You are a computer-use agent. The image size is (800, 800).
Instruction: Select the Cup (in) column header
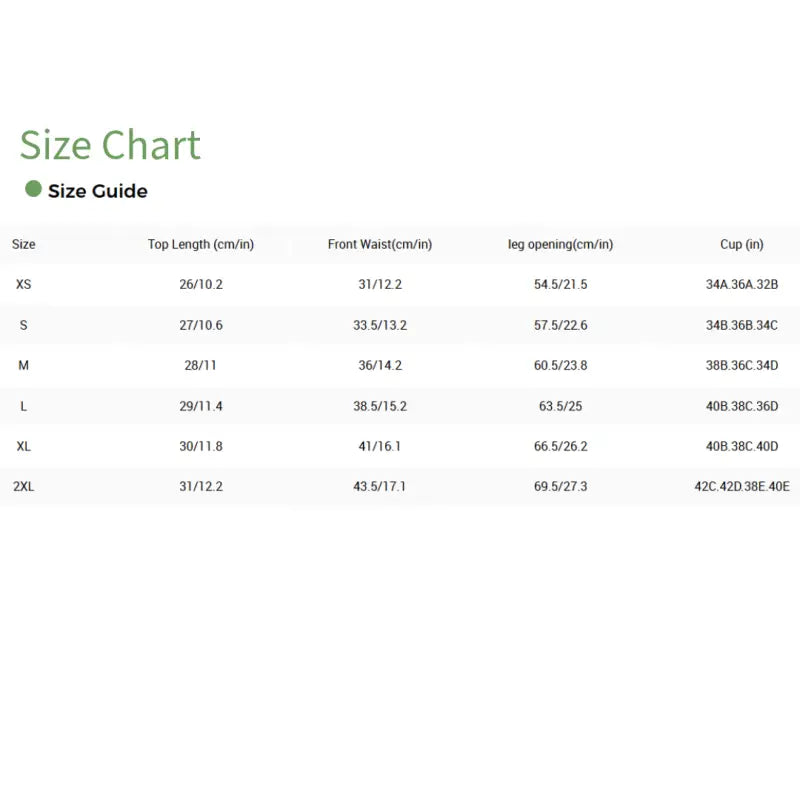click(x=742, y=244)
